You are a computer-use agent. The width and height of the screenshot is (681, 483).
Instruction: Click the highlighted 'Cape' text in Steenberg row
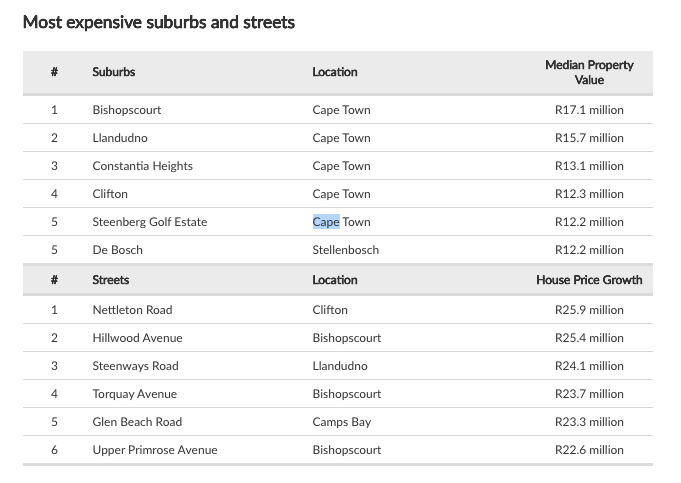pos(326,222)
